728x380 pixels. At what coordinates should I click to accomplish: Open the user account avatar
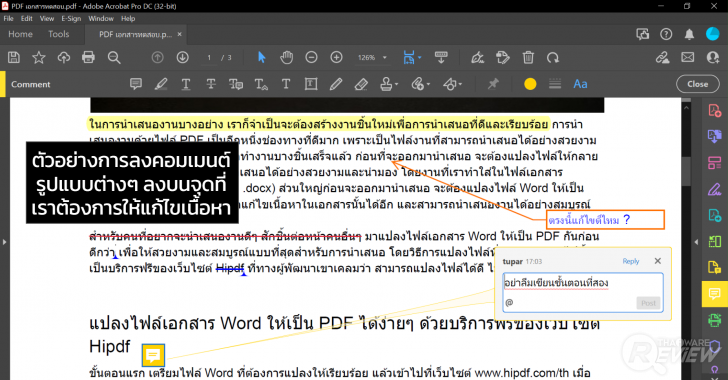click(712, 34)
